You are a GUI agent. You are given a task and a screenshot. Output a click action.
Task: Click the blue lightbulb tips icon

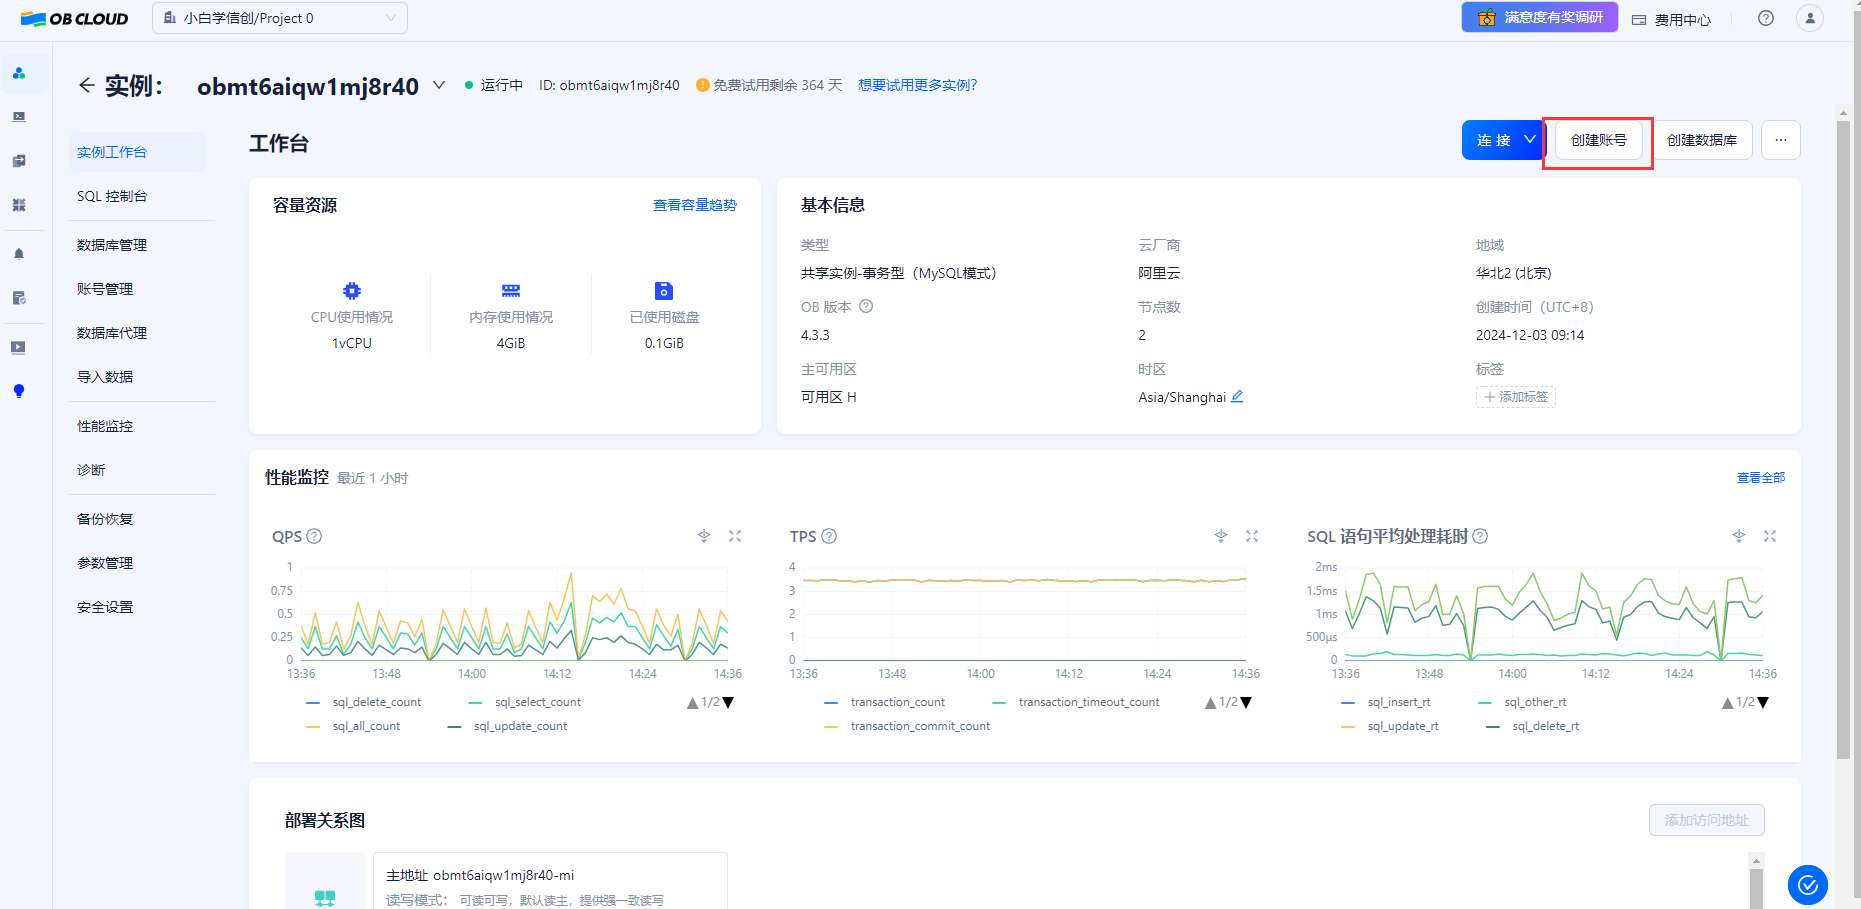tap(19, 391)
